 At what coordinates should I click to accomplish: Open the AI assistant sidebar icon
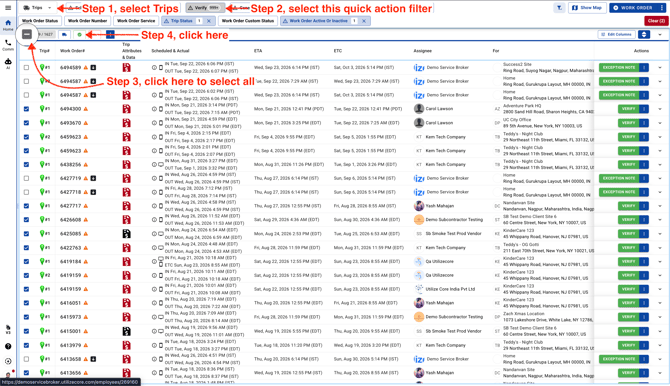point(8,63)
